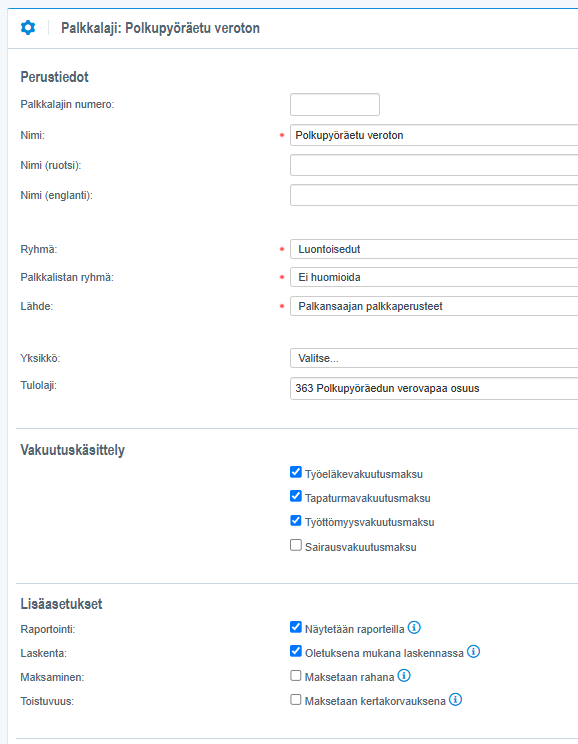Open info icon next to Maksetaan kertakorvauksena
578x744 pixels.
[455, 700]
